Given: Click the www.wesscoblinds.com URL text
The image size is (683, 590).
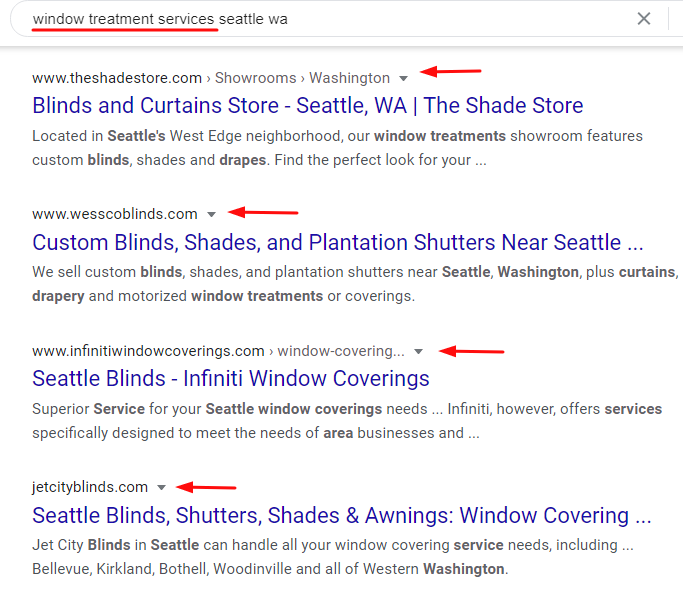Looking at the screenshot, I should (115, 214).
